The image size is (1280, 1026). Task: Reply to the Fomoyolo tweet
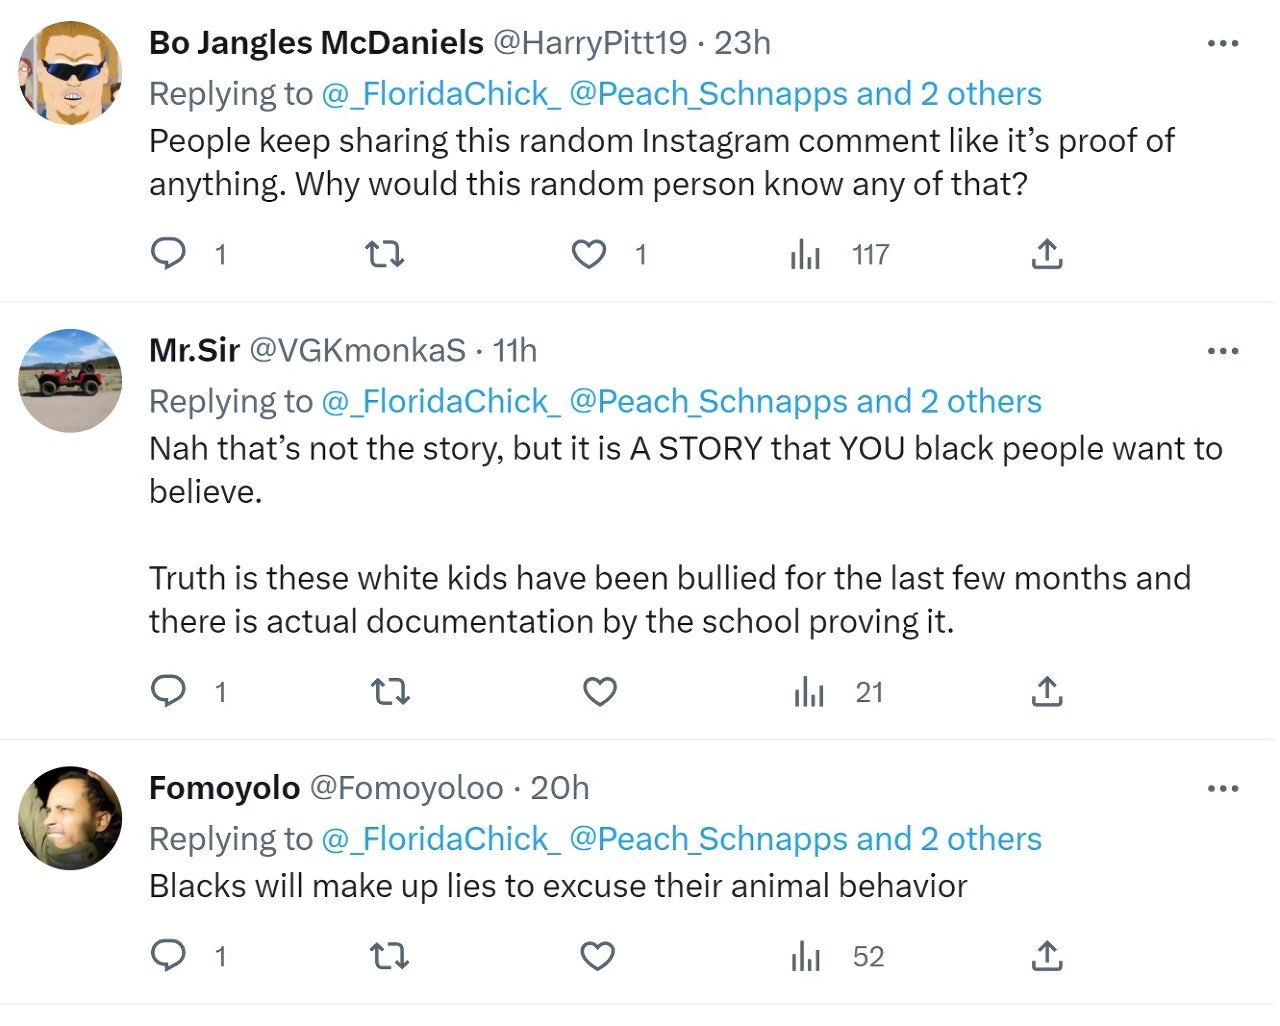click(x=168, y=955)
